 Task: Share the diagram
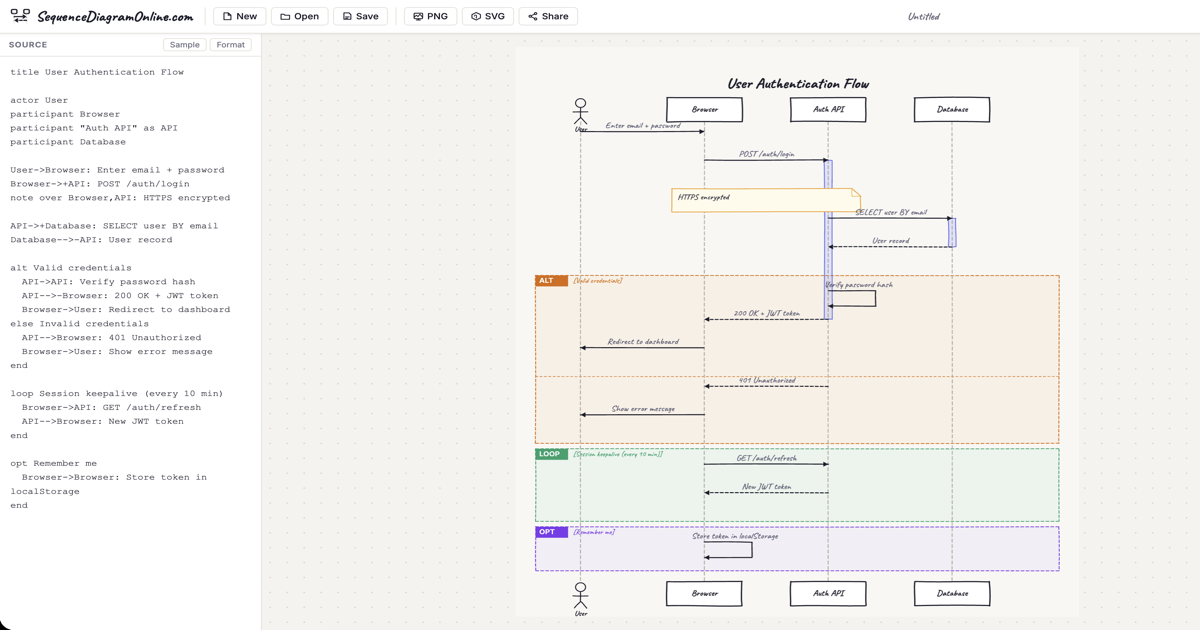548,16
